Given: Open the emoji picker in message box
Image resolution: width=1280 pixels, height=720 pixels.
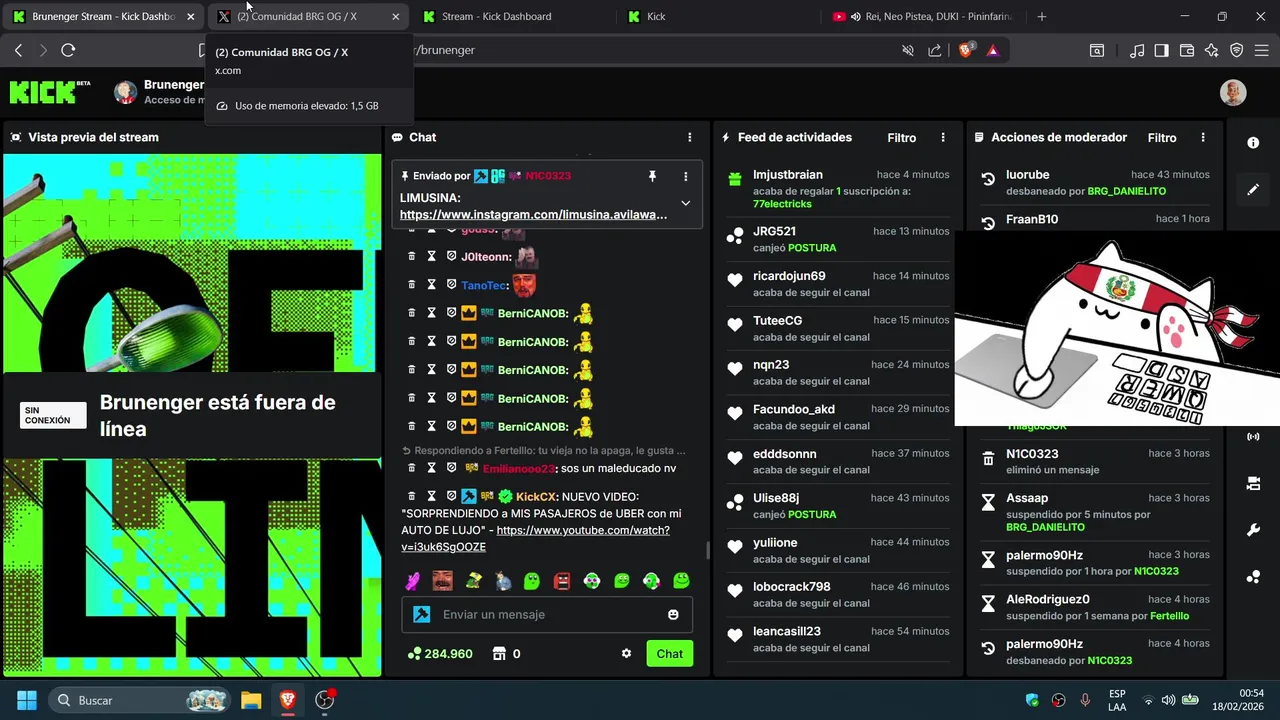Looking at the screenshot, I should [x=673, y=614].
